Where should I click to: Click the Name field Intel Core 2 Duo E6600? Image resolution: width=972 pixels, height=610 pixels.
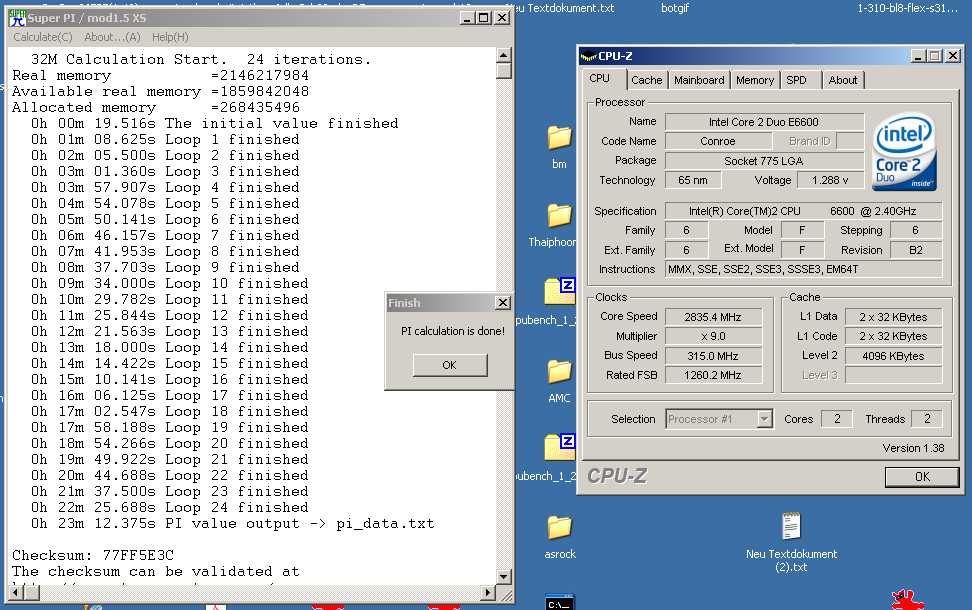tap(764, 122)
